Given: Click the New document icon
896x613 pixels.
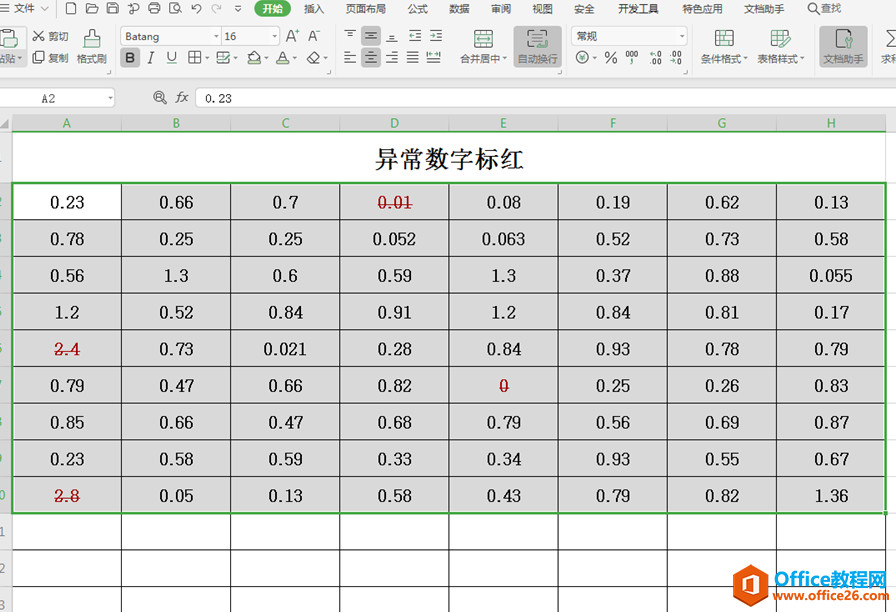Looking at the screenshot, I should 71,8.
